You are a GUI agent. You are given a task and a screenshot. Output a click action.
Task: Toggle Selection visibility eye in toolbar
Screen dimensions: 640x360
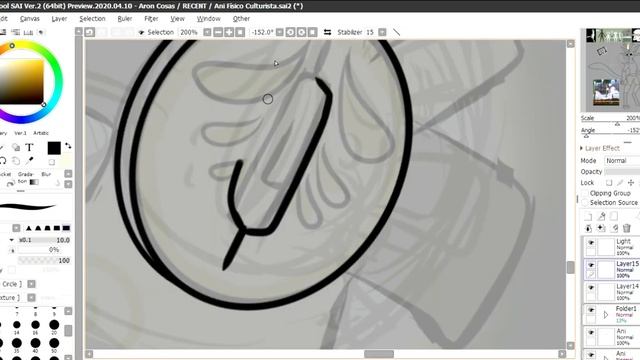click(x=141, y=32)
